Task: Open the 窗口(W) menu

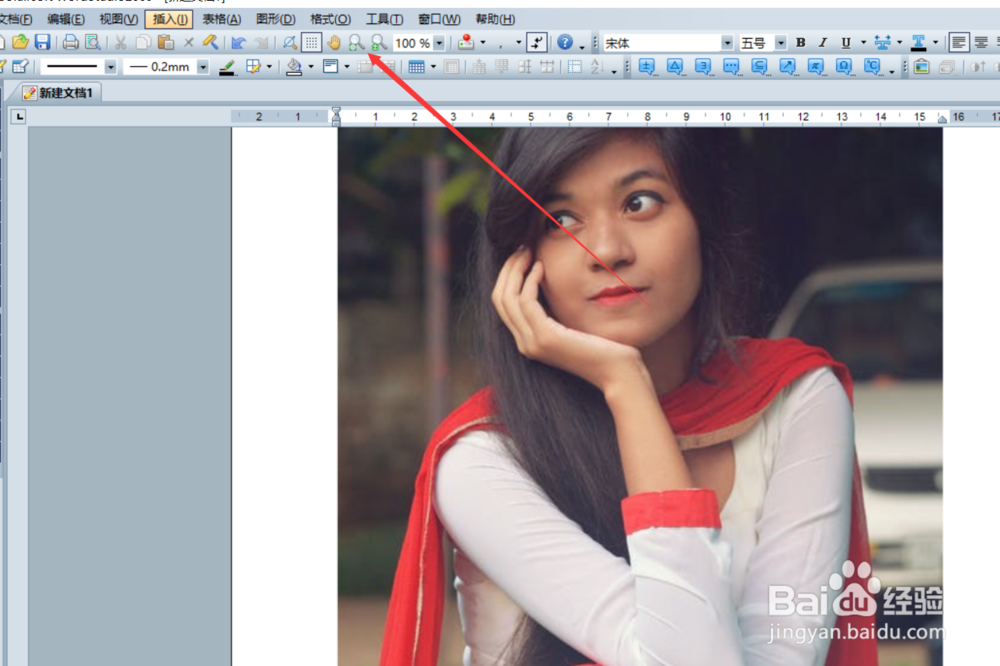Action: pyautogui.click(x=439, y=19)
